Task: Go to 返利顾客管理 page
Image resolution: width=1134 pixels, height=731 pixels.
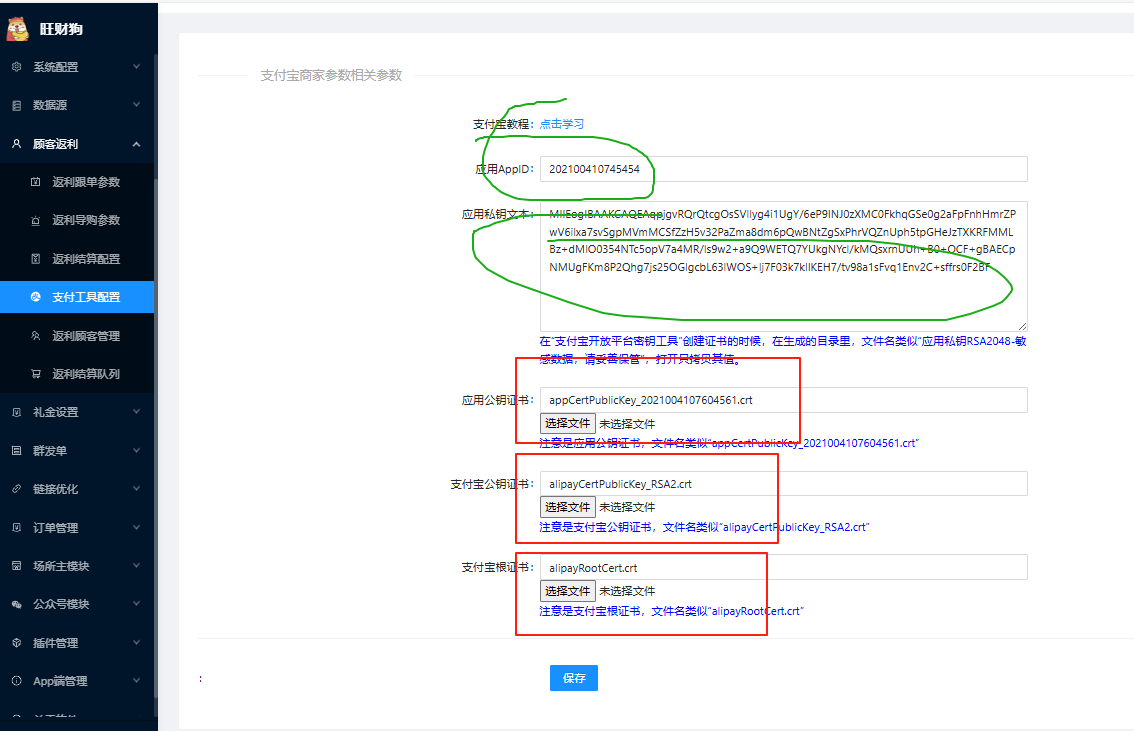Action: 86,336
